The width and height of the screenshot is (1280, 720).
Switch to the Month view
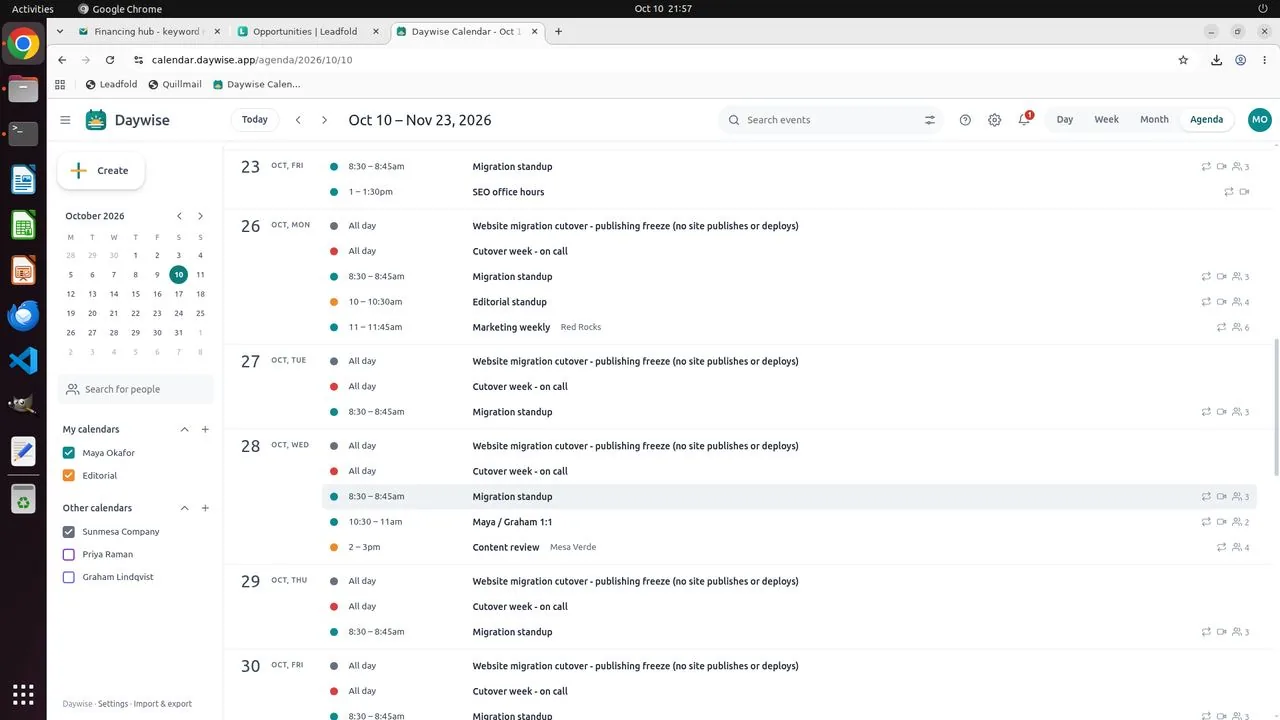[1154, 120]
